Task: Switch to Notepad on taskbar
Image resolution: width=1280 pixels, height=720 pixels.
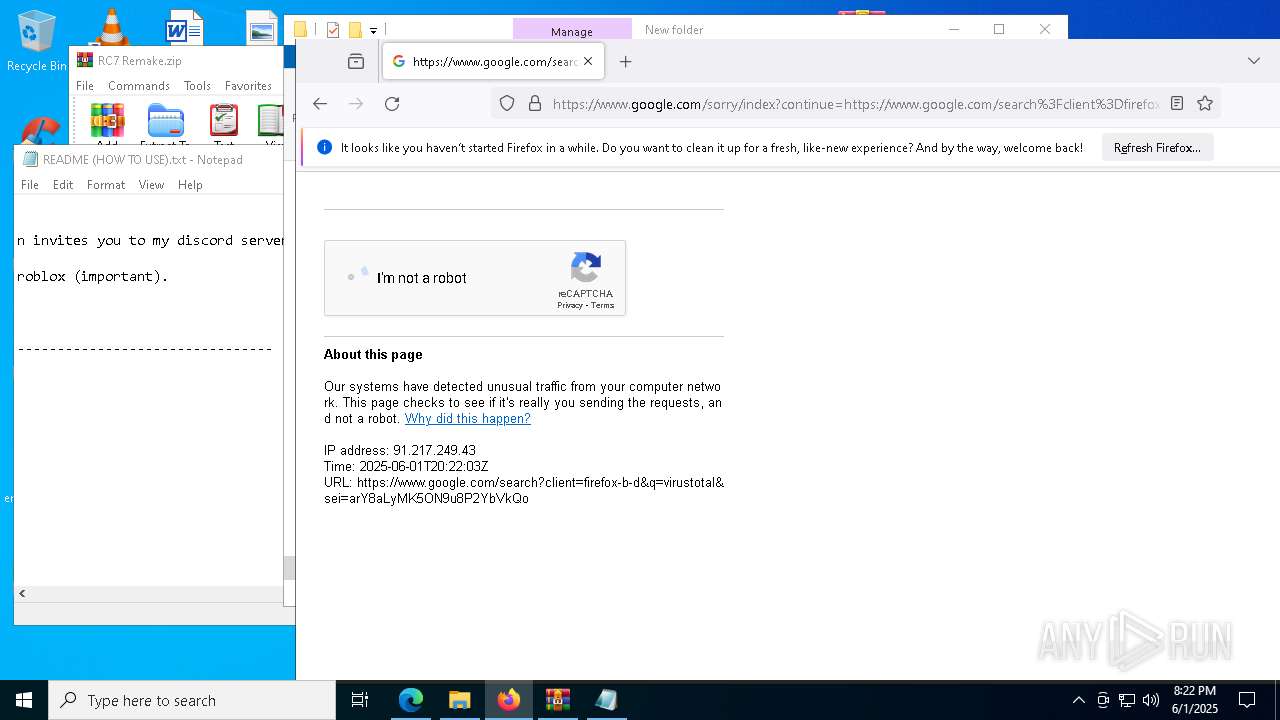Action: tap(606, 700)
